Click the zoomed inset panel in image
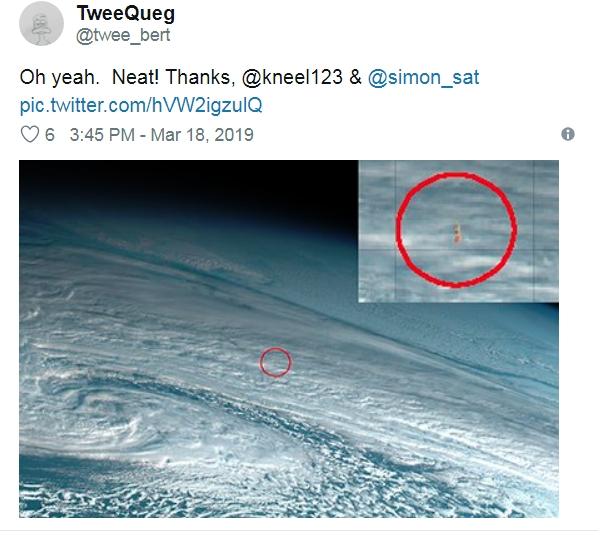Viewport: 598px width, 537px height. [459, 231]
